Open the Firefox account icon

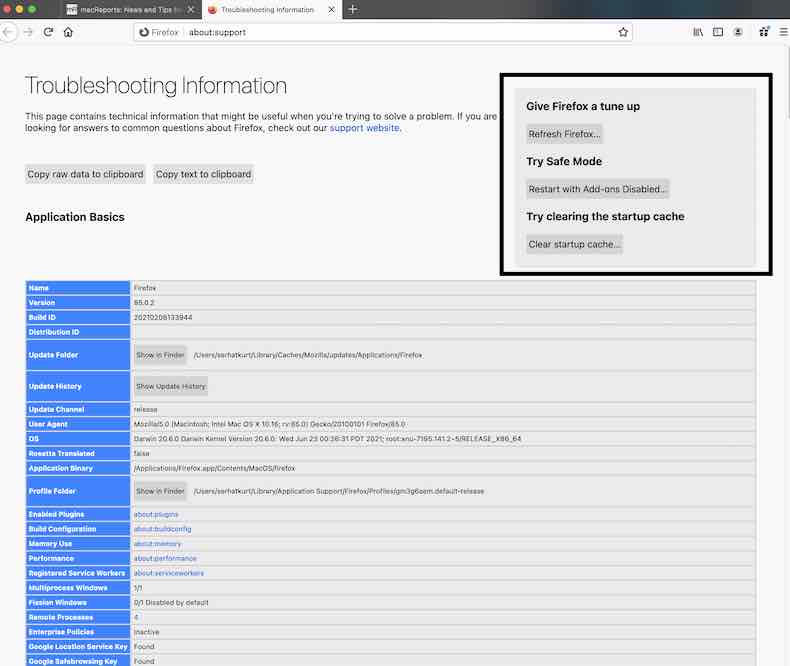738,32
